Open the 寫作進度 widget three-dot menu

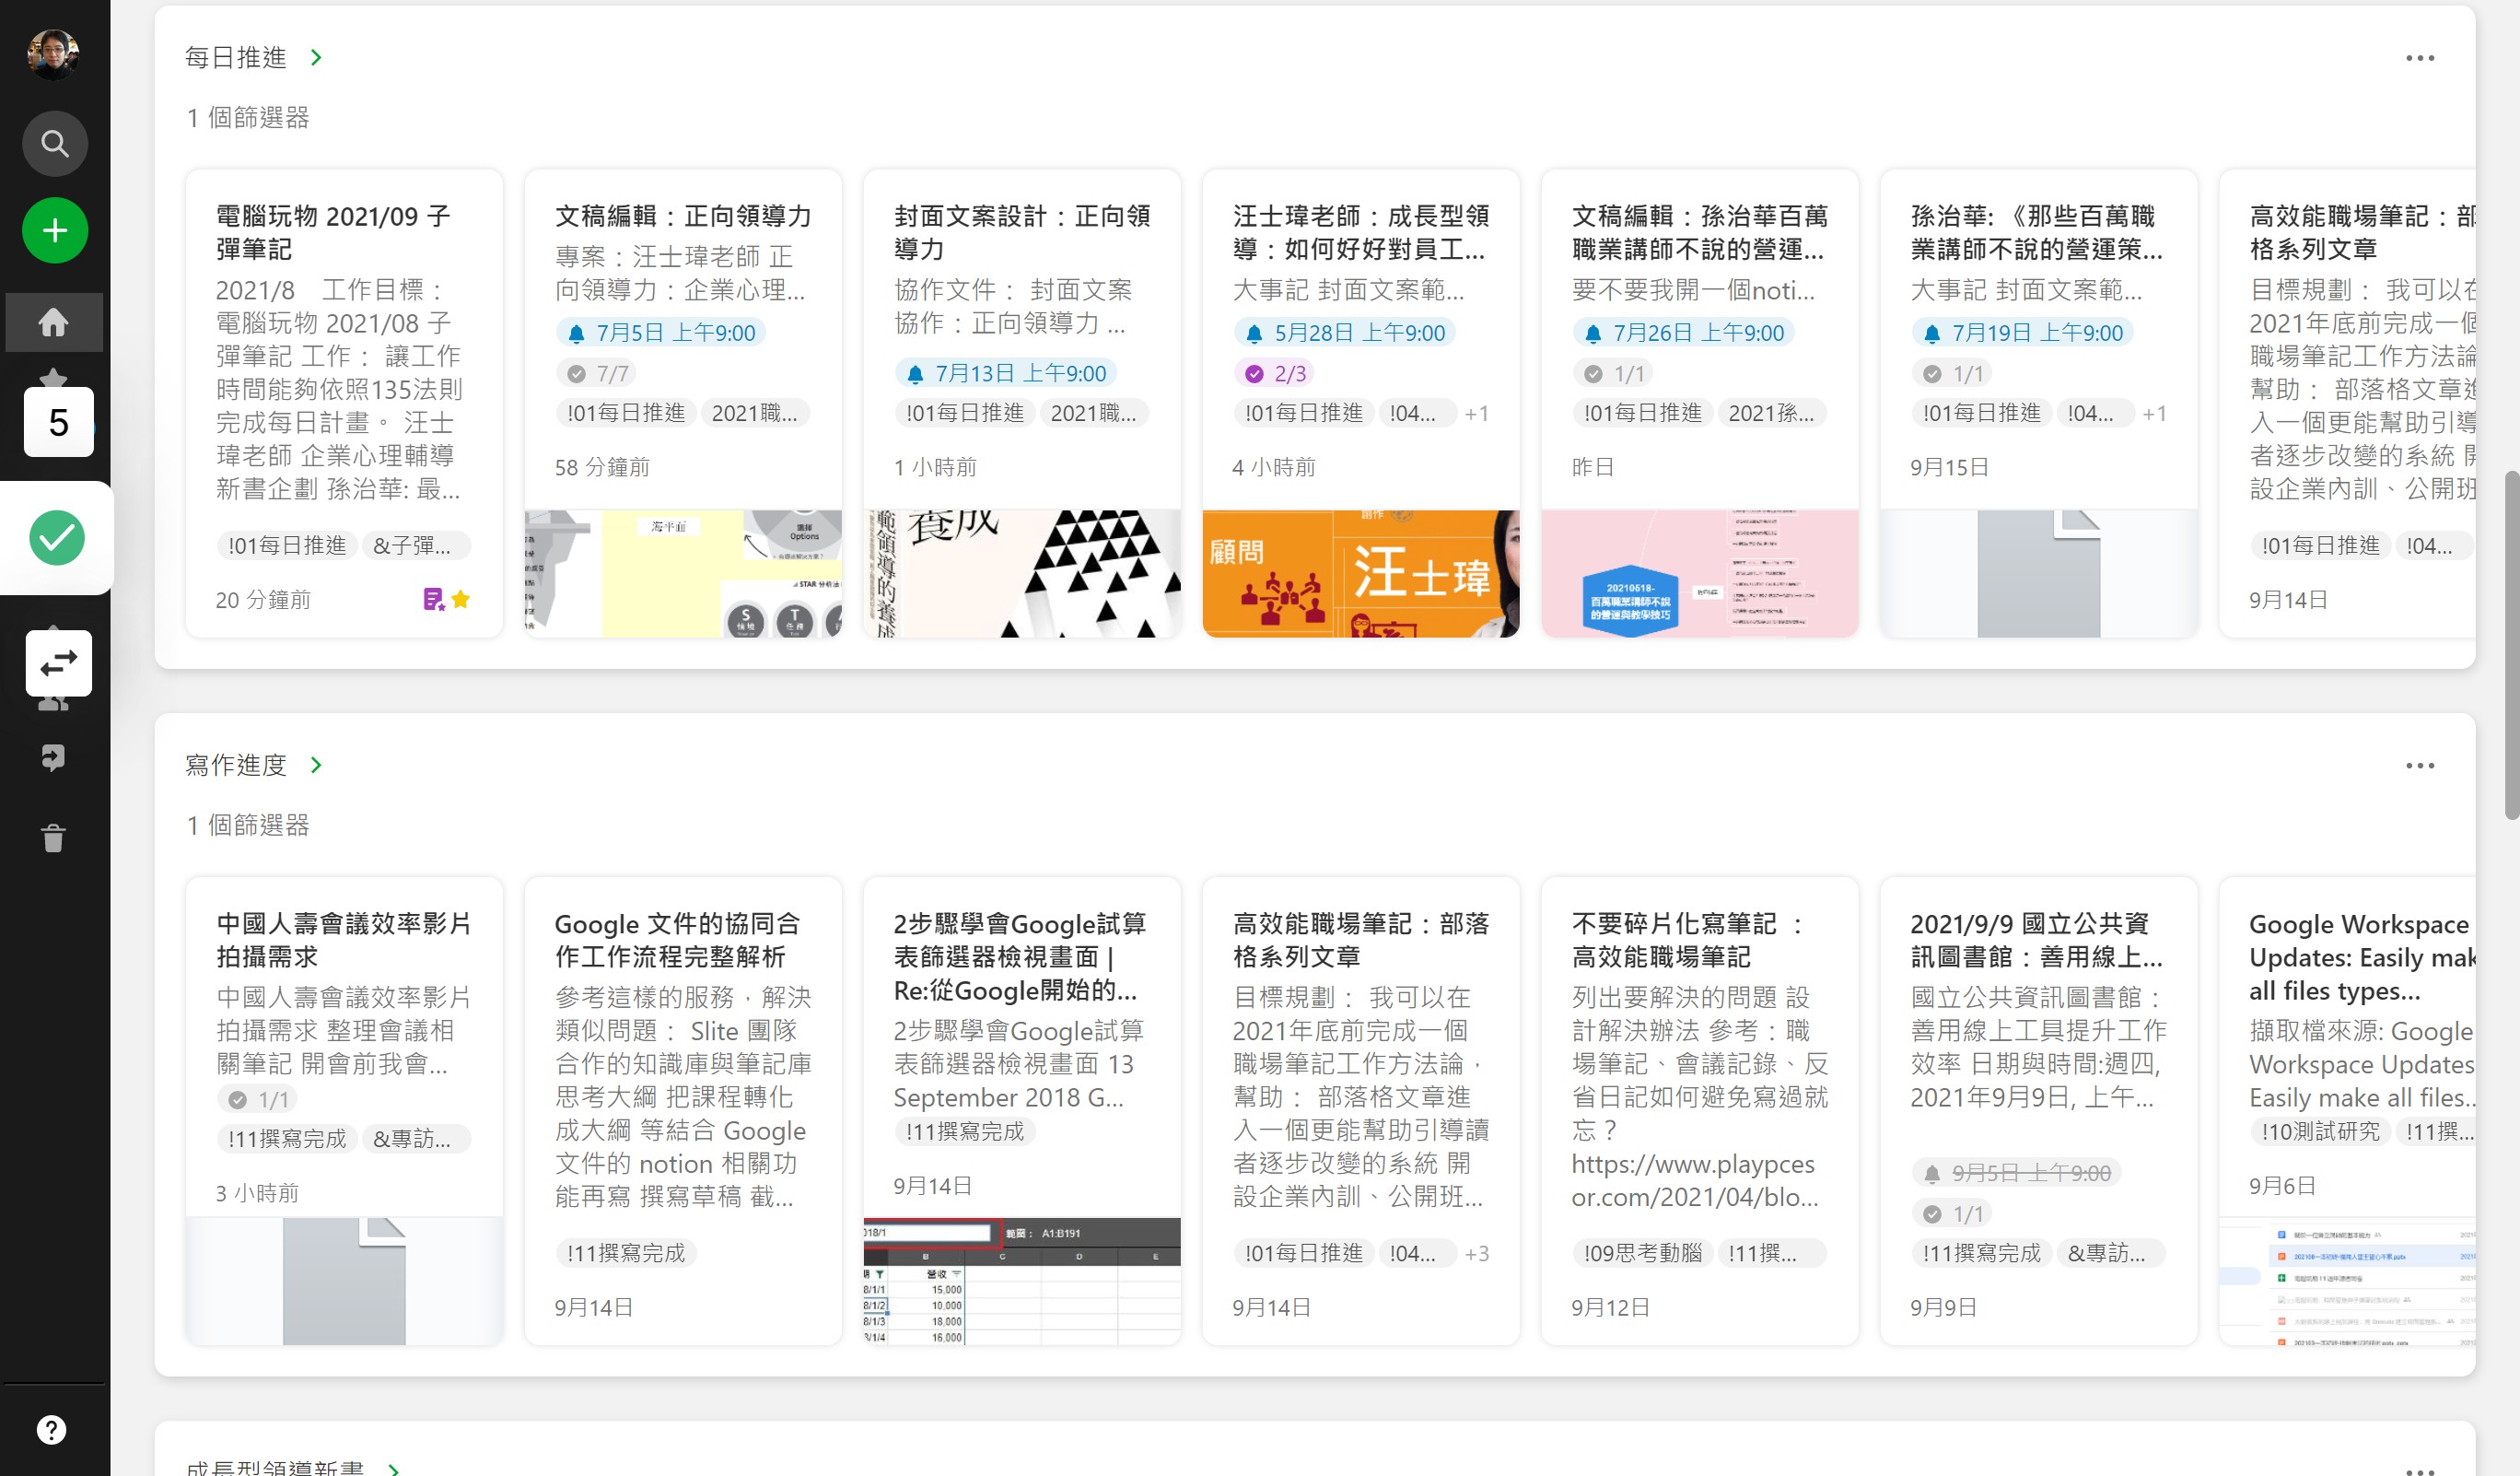pos(2419,766)
